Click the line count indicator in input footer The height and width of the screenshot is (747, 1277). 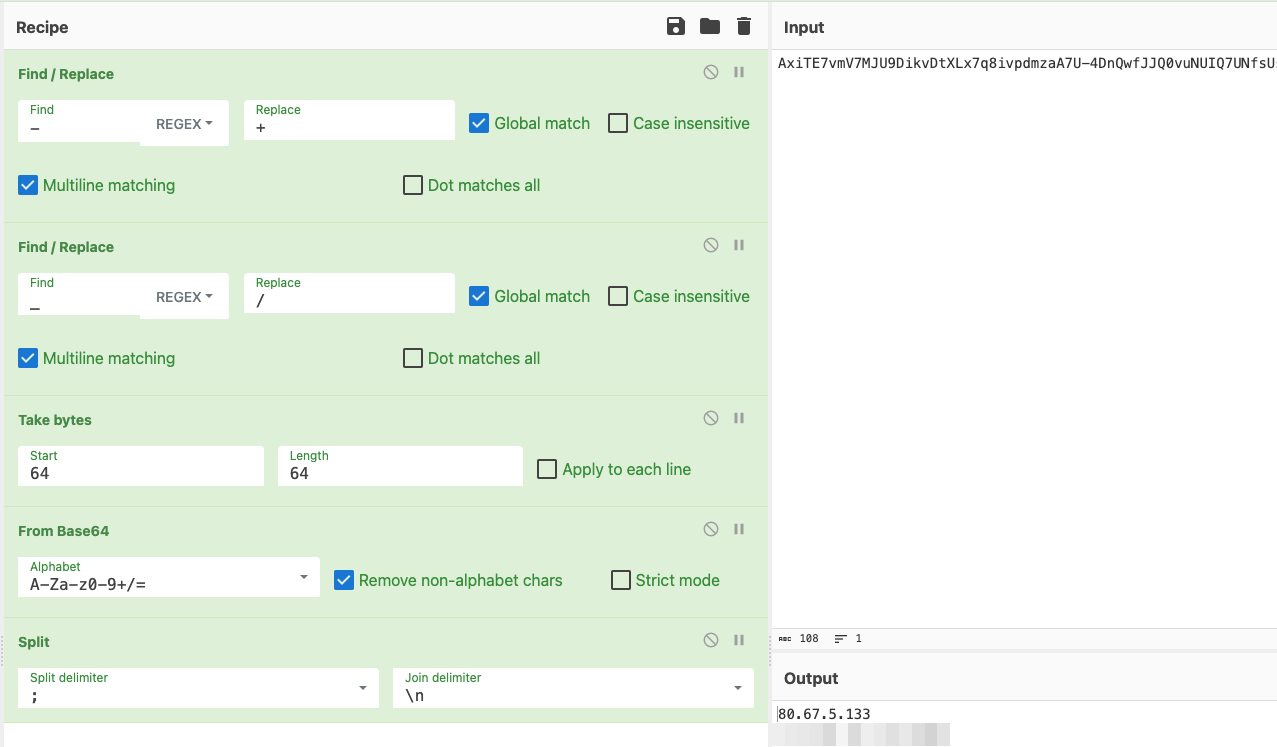(x=850, y=638)
